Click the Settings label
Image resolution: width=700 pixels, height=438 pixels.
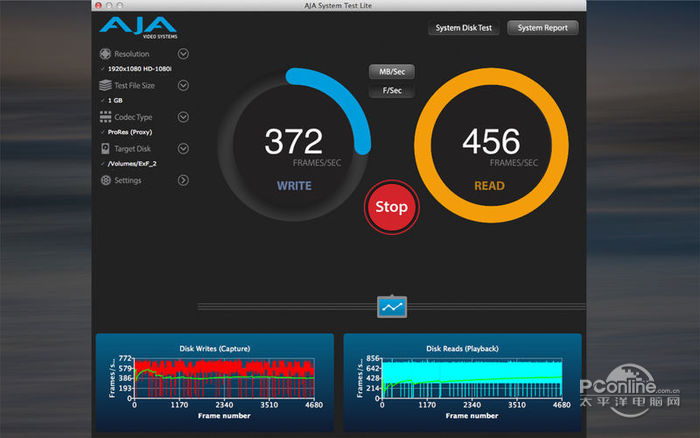coord(128,180)
